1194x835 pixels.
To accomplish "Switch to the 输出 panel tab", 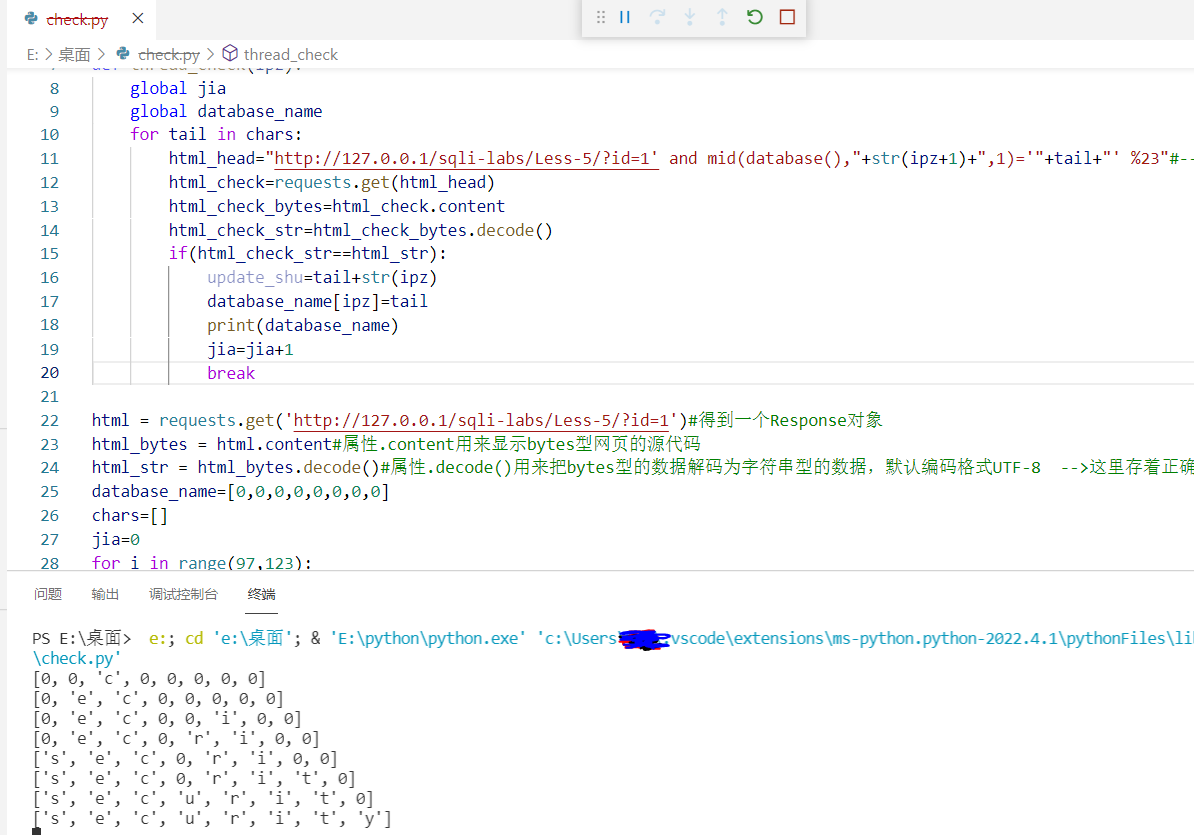I will pyautogui.click(x=105, y=594).
